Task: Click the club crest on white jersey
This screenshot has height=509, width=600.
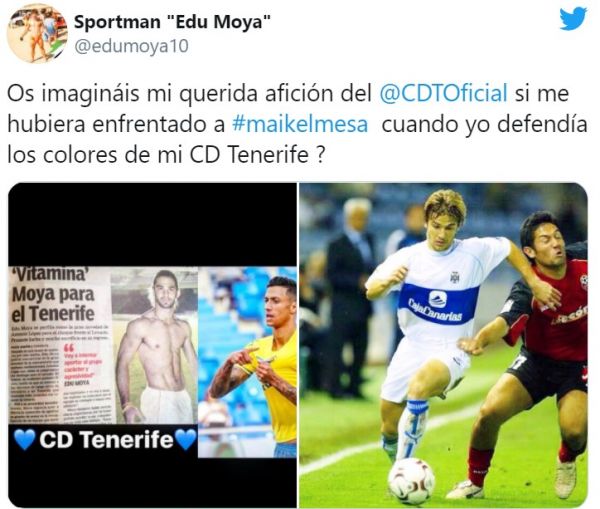Action: pyautogui.click(x=455, y=277)
